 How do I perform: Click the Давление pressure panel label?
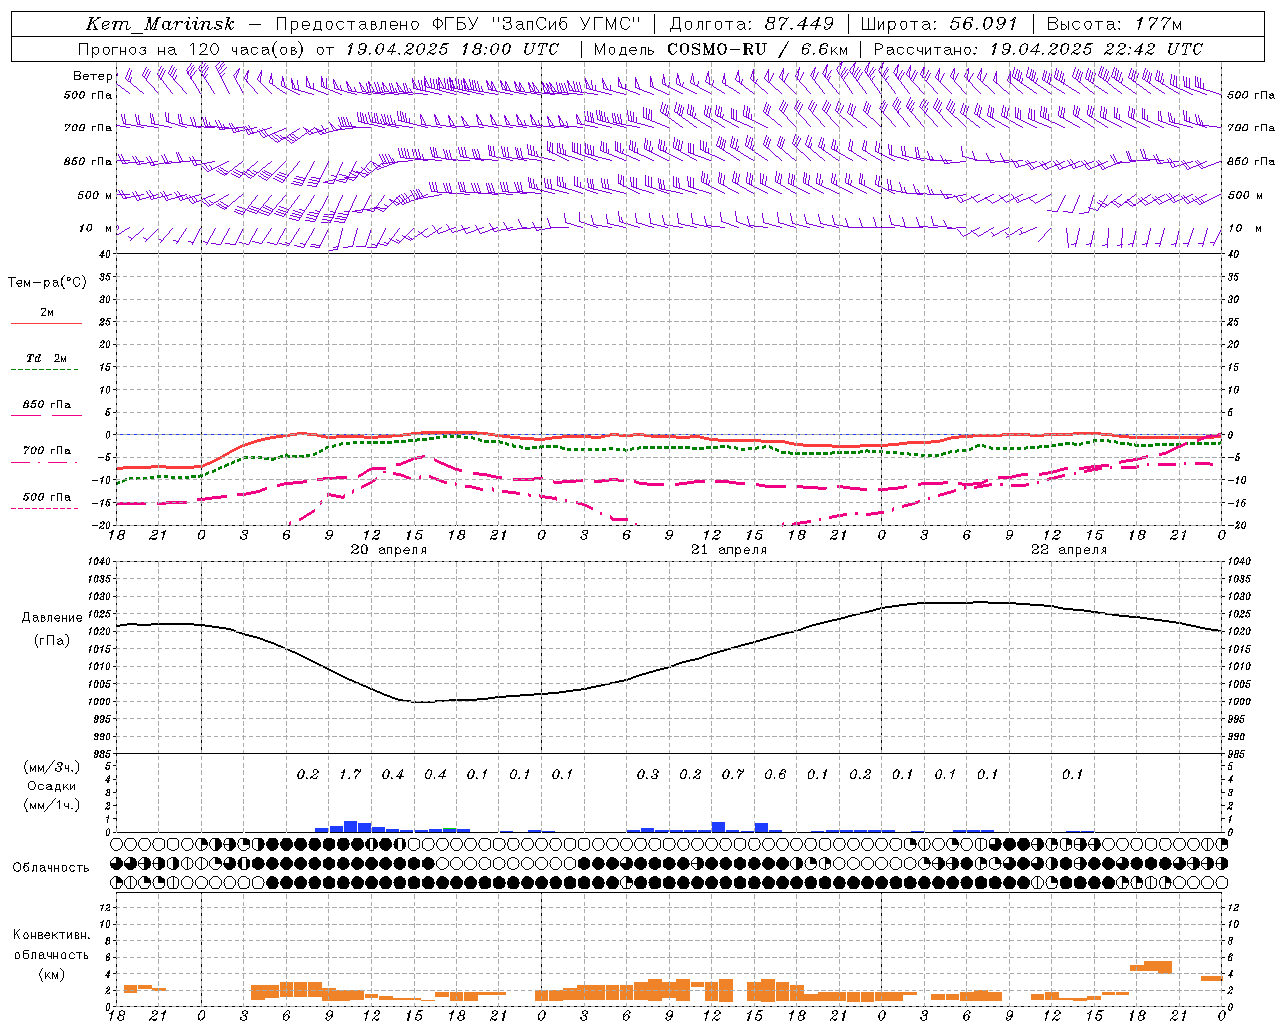[x=52, y=618]
